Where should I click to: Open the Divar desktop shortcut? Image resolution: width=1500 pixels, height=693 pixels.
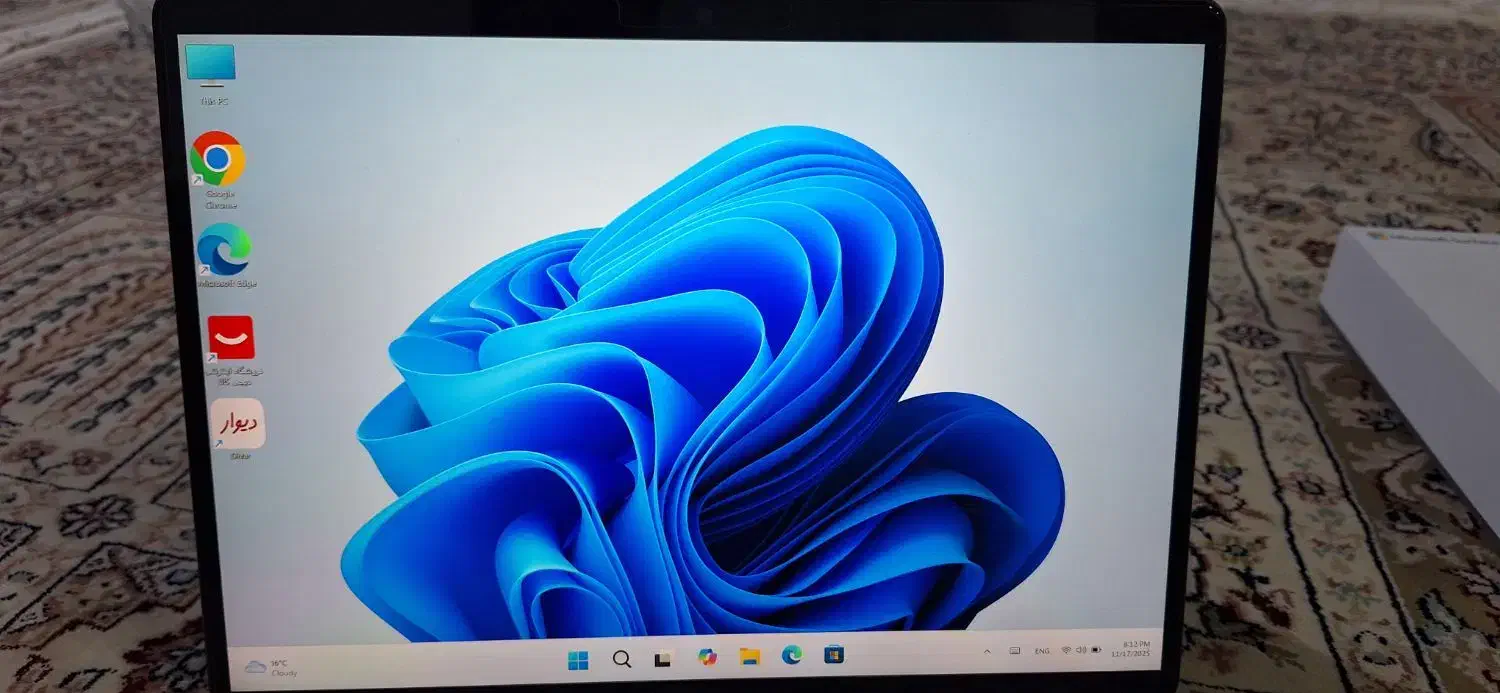[x=238, y=430]
